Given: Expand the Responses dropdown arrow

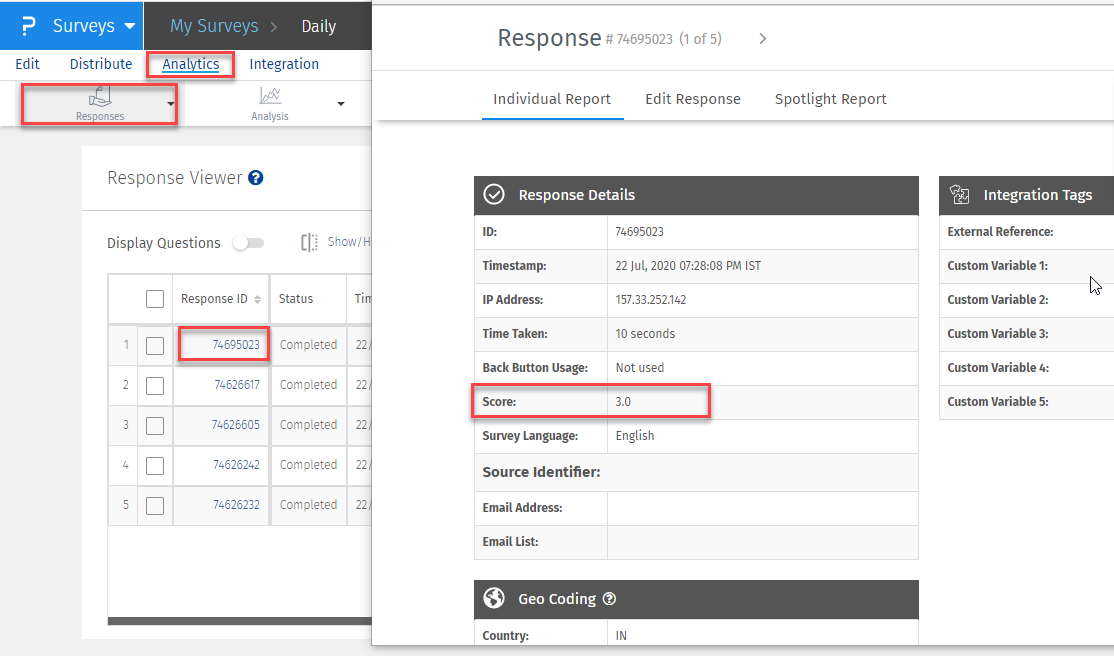Looking at the screenshot, I should (x=171, y=104).
